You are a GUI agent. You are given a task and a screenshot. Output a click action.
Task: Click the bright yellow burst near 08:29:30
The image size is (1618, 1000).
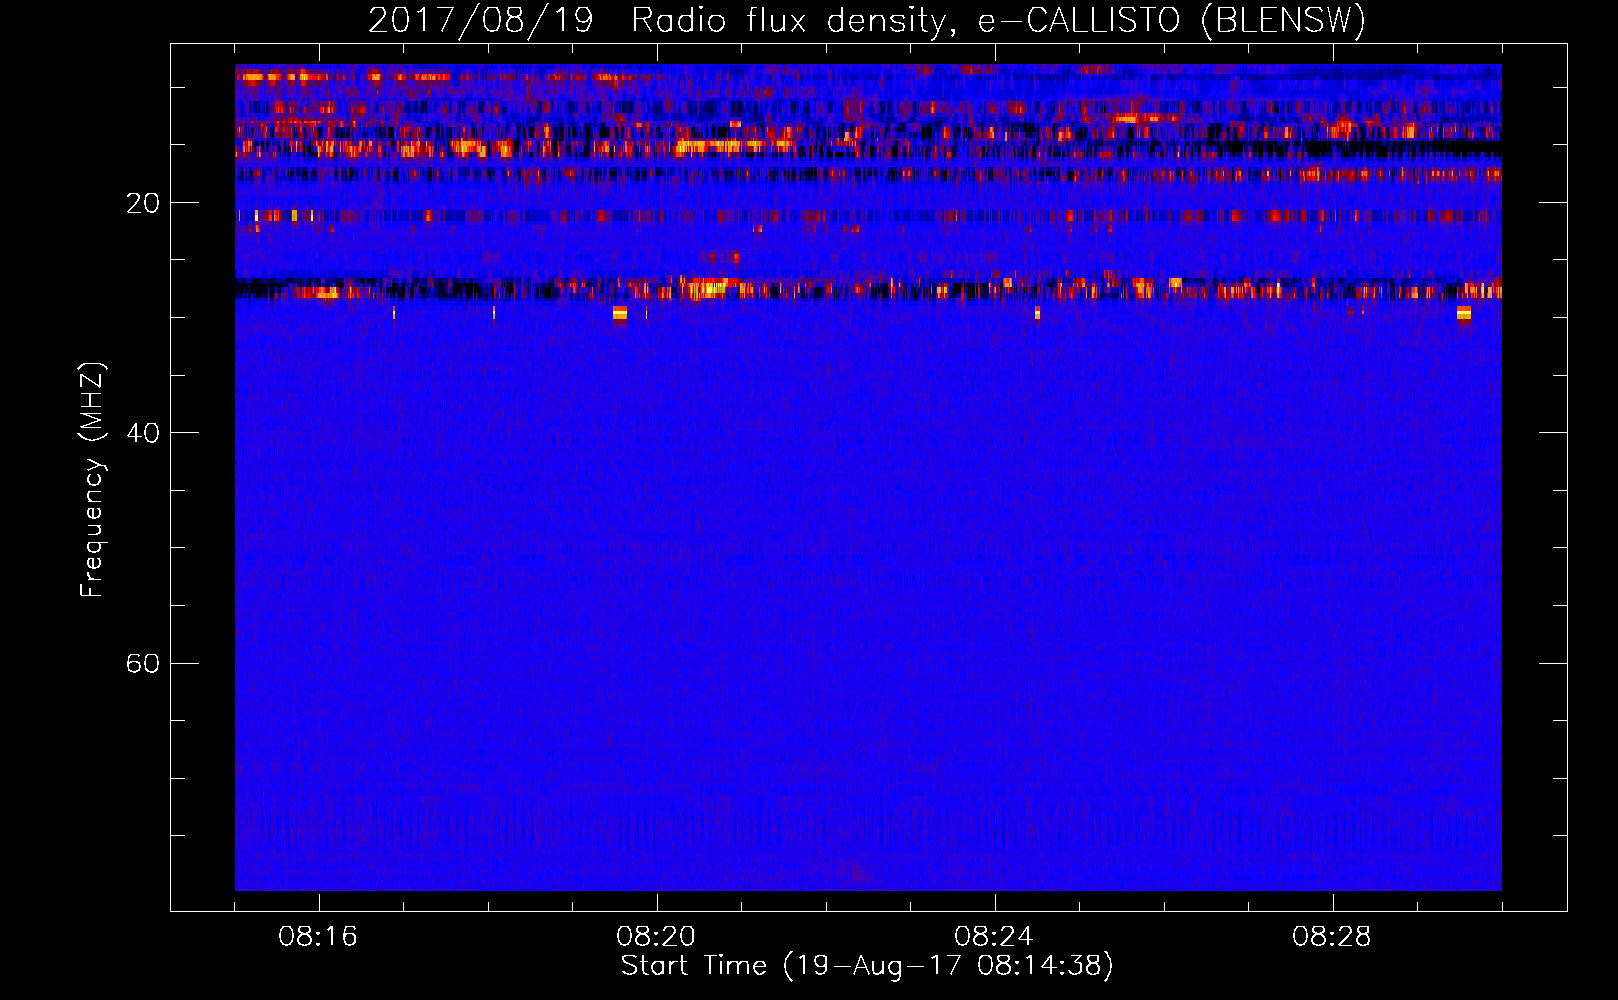click(1464, 314)
